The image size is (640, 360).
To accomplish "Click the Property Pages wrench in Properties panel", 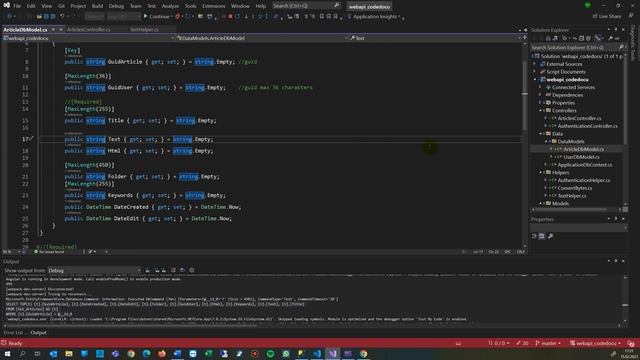I will tap(551, 236).
